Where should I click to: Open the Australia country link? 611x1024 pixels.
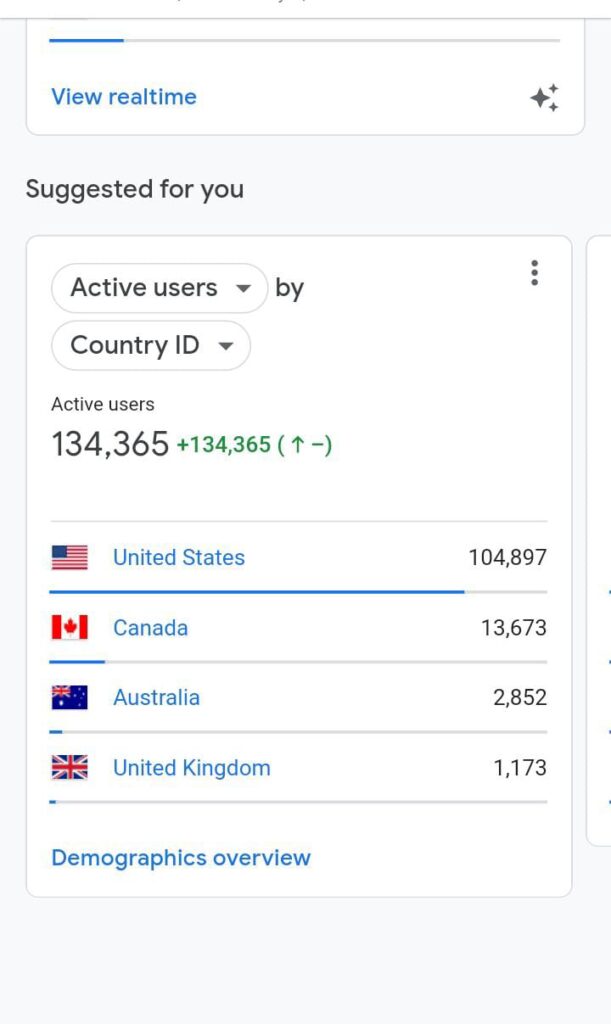coord(156,698)
